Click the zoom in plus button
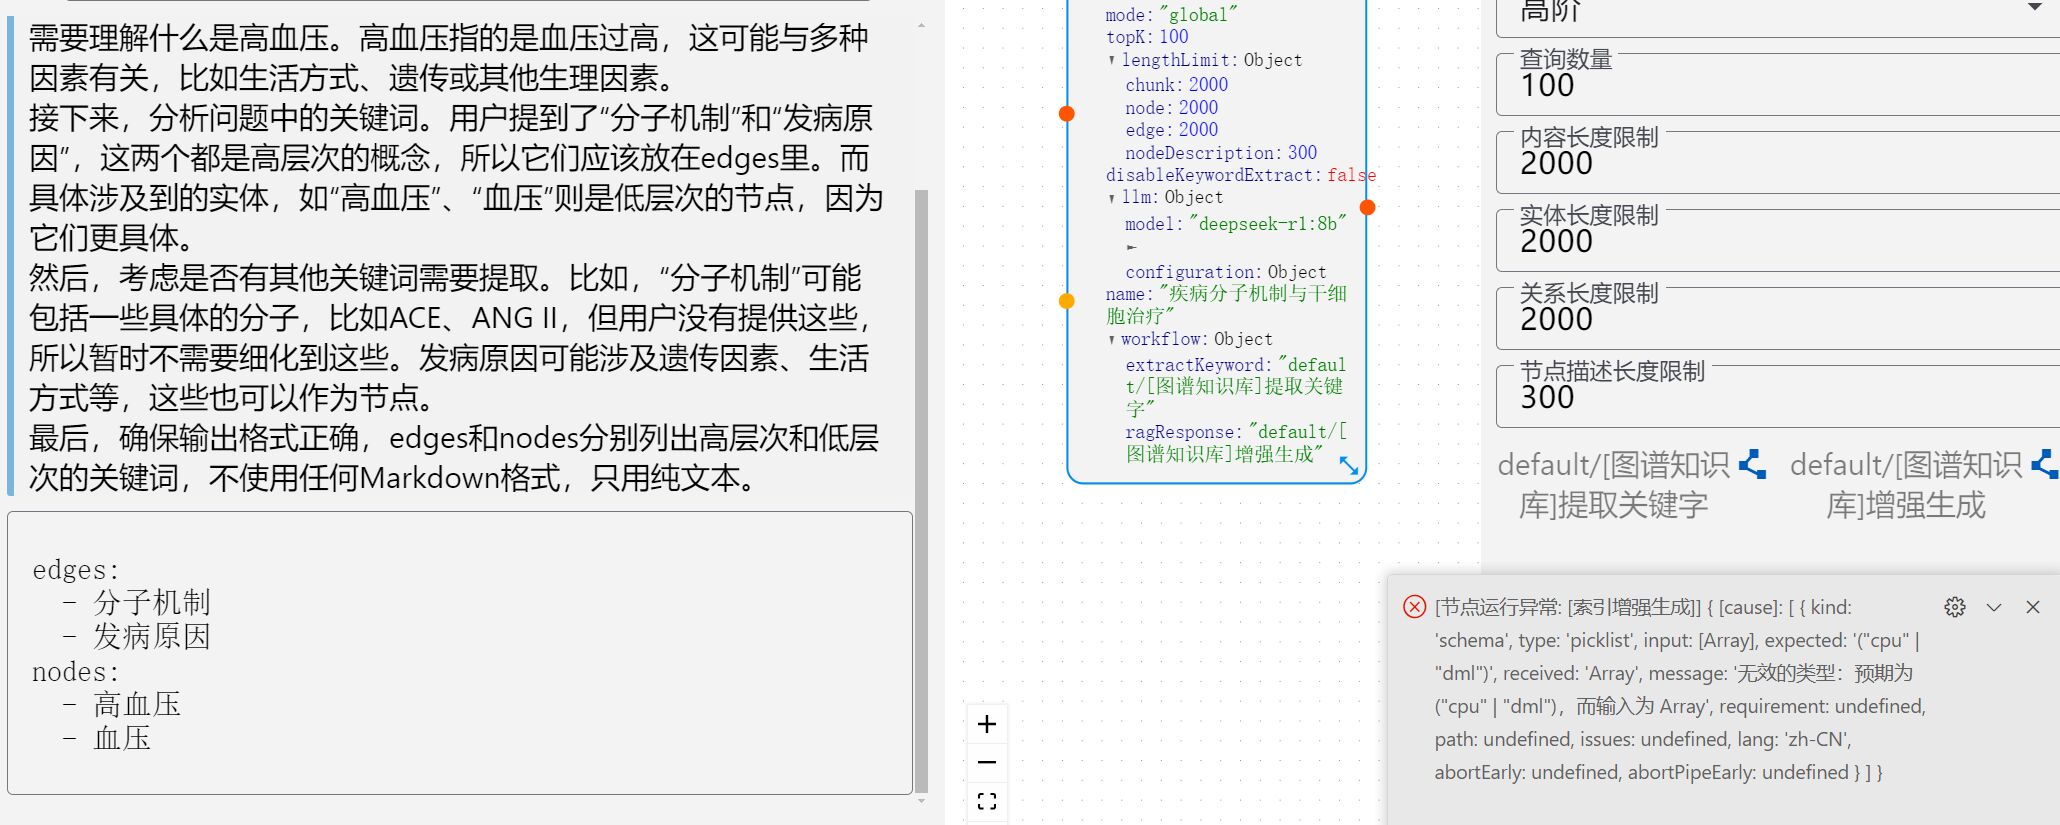2060x825 pixels. [987, 724]
